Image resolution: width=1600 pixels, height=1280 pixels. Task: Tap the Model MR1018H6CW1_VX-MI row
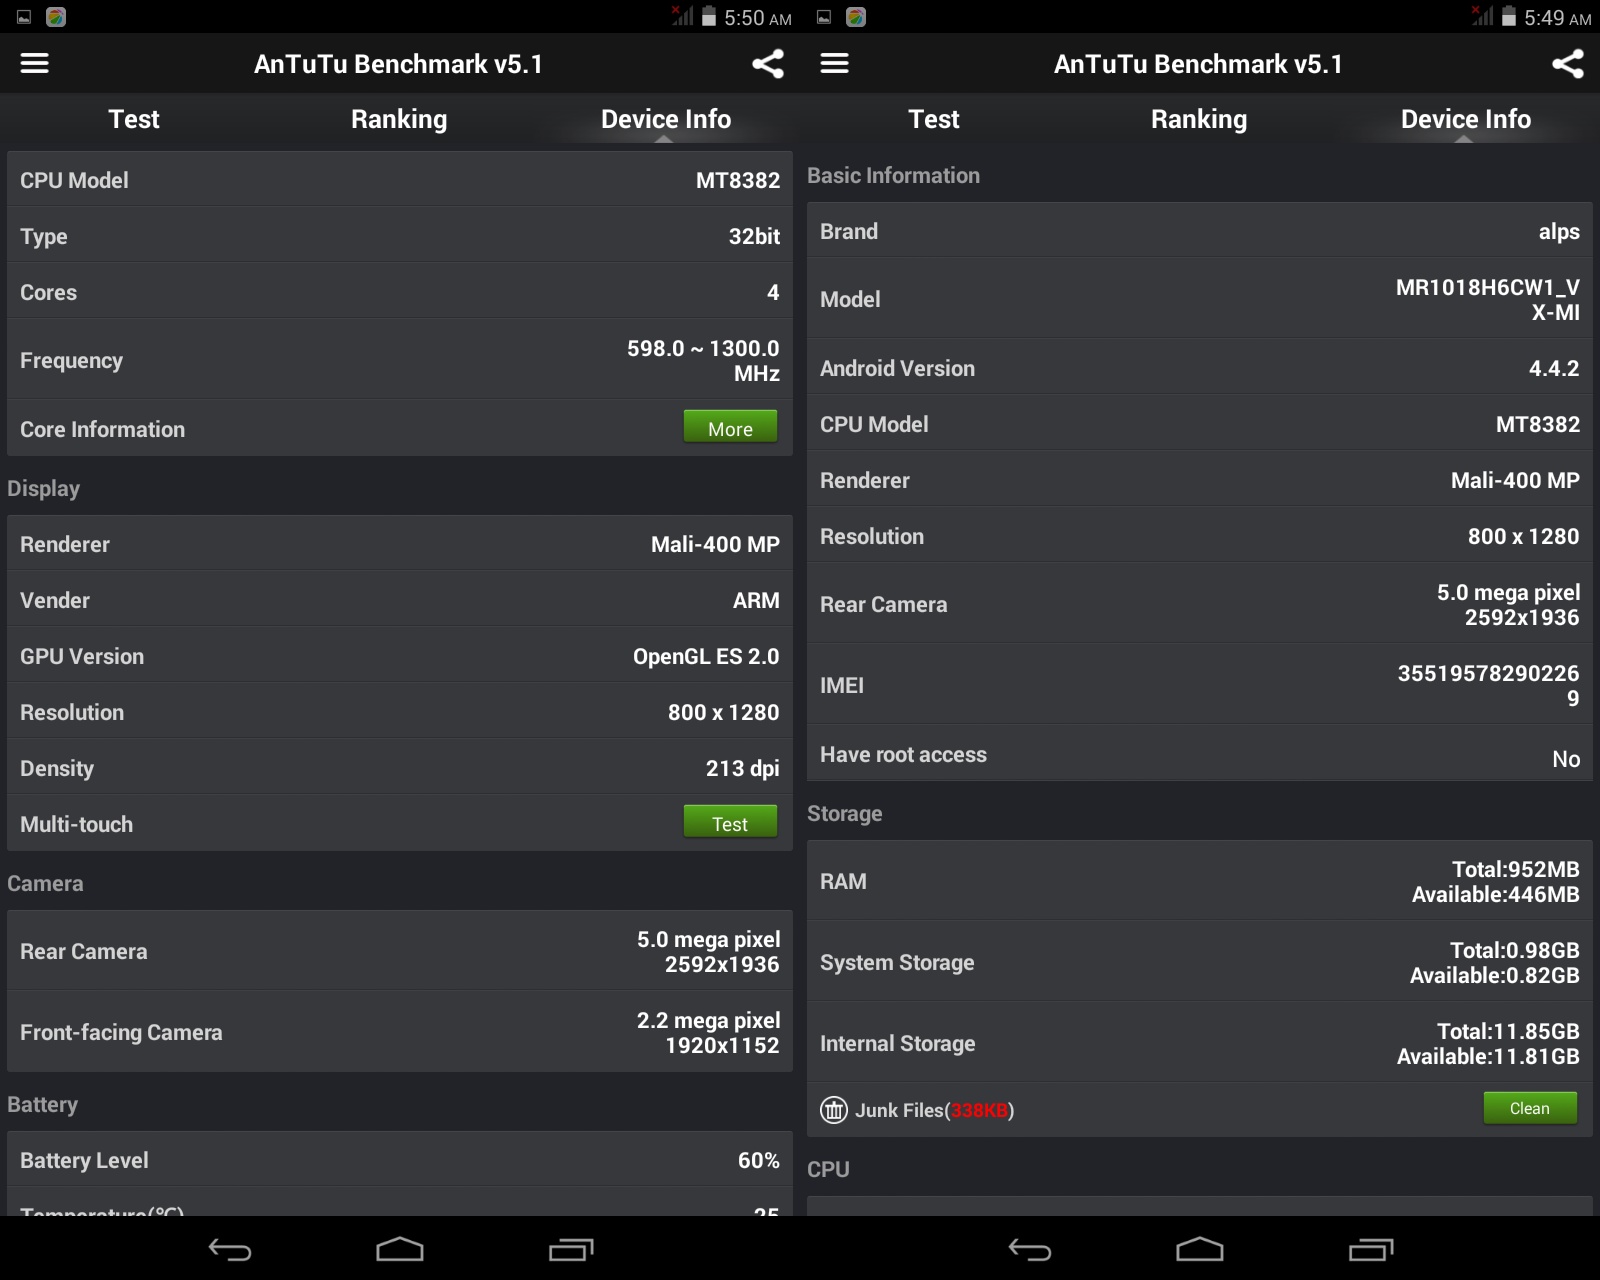pos(1200,299)
